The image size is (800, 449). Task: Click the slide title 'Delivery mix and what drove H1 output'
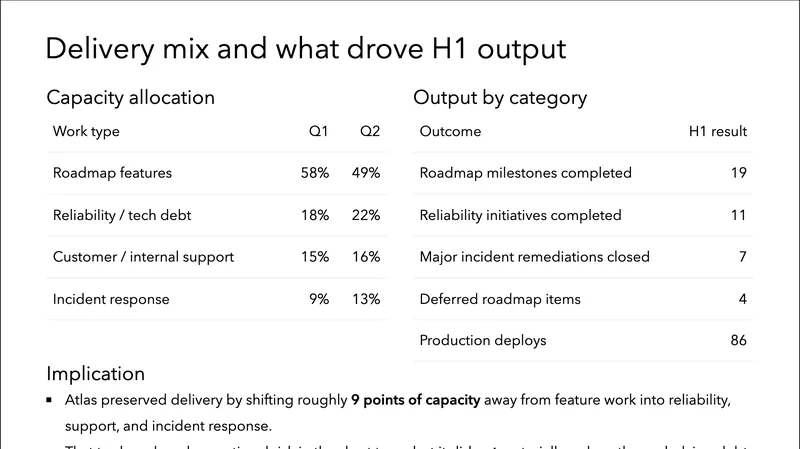click(306, 48)
